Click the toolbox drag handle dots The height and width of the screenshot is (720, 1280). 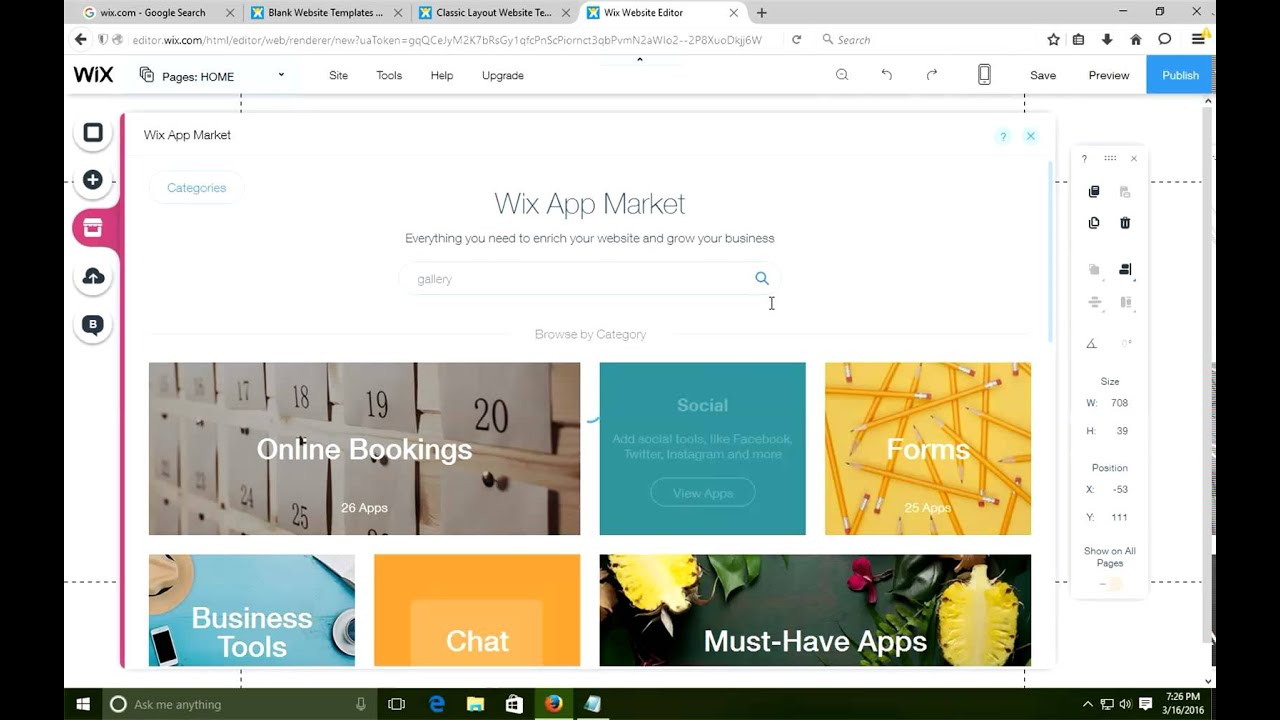point(1110,158)
